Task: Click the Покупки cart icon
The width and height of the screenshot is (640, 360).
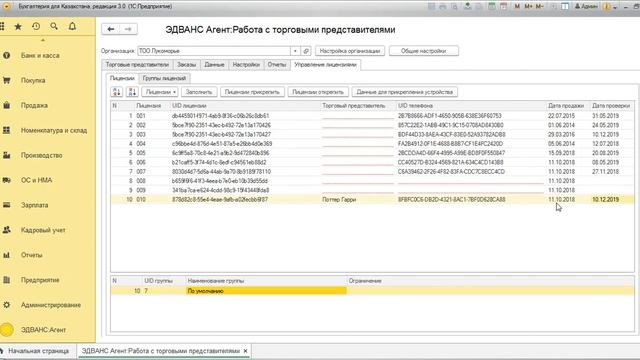Action: coord(7,80)
